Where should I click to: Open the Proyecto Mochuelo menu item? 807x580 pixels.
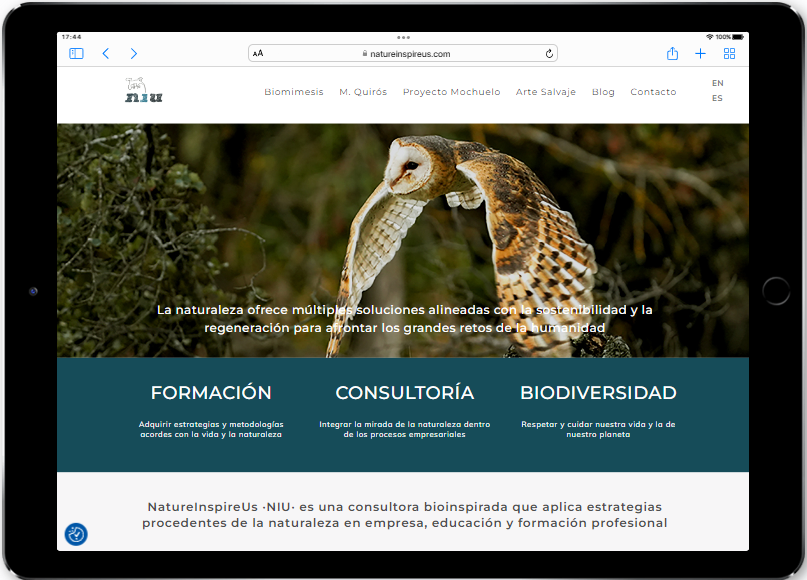[451, 92]
